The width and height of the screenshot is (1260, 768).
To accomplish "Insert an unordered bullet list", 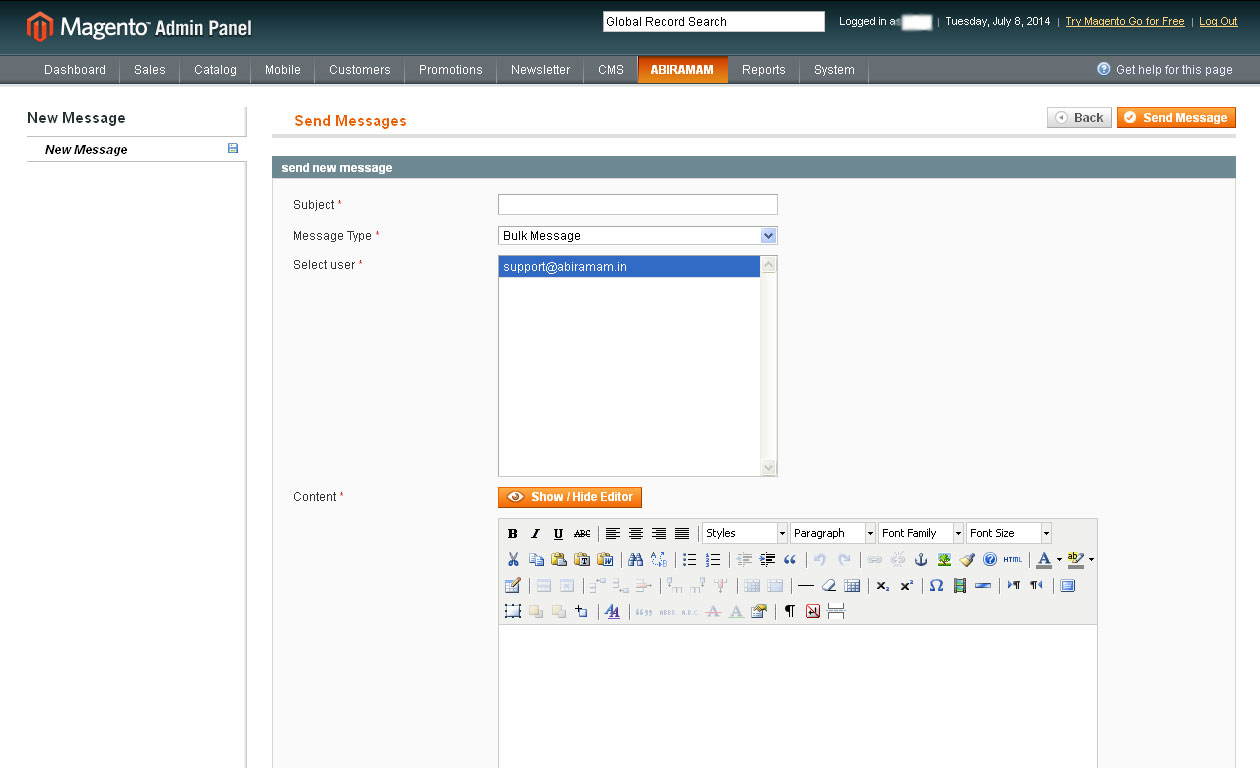I will [690, 560].
